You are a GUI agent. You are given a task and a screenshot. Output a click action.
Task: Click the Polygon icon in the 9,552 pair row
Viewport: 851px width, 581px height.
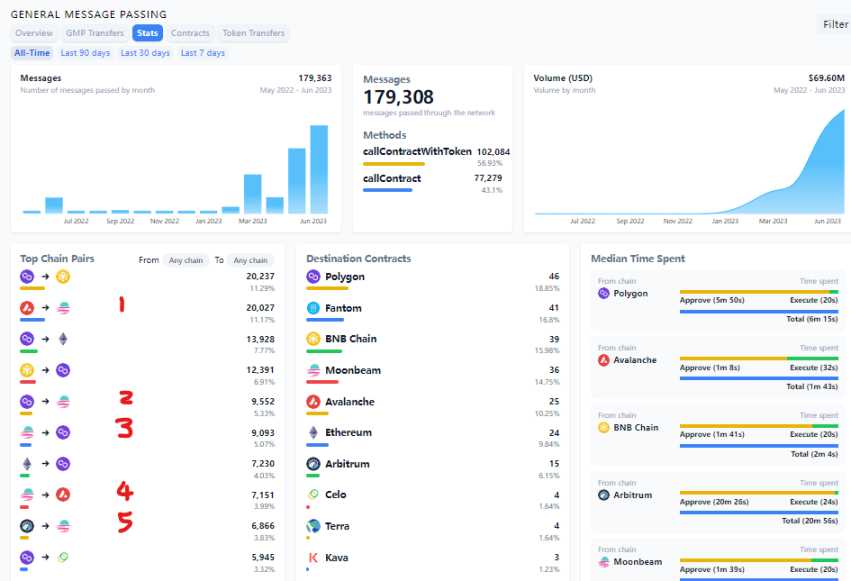coord(27,401)
